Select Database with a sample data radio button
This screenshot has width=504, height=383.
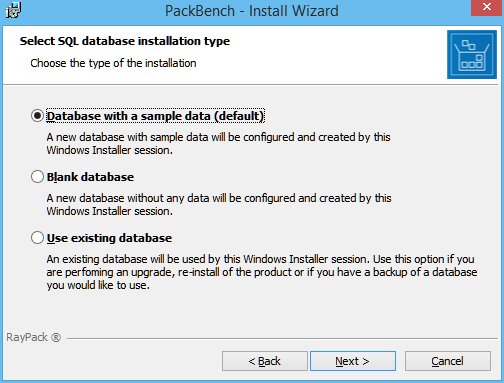pos(37,116)
